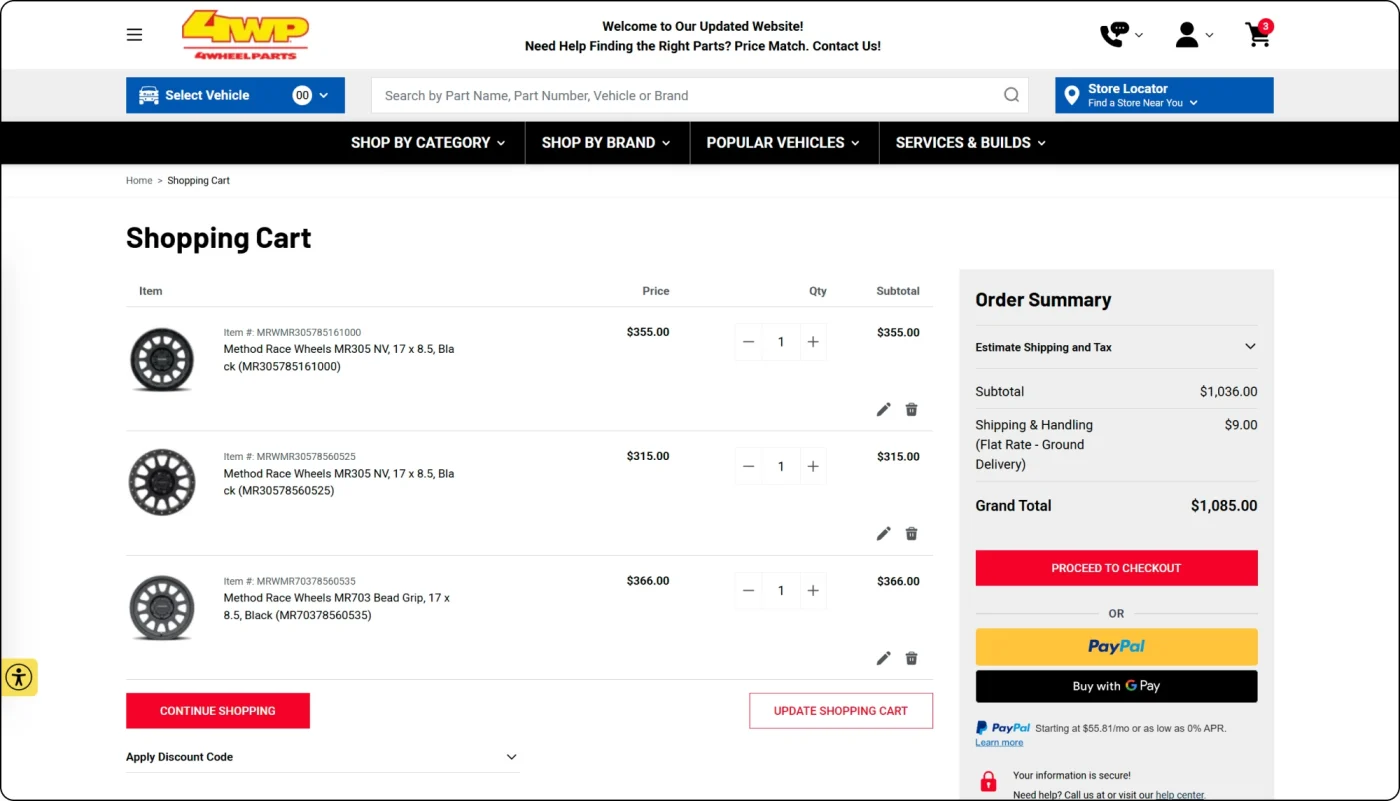Open the MR30578560525 wheel thumbnail
Viewport: 1400px width, 801px height.
162,483
